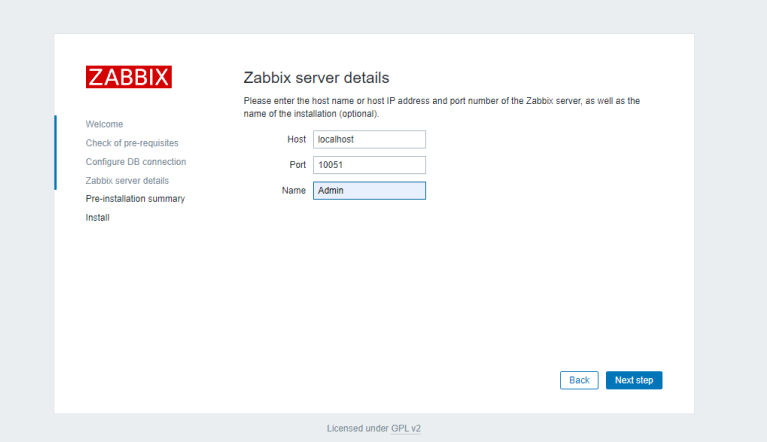
Task: Select Zabbix server details sidebar step
Action: point(127,180)
